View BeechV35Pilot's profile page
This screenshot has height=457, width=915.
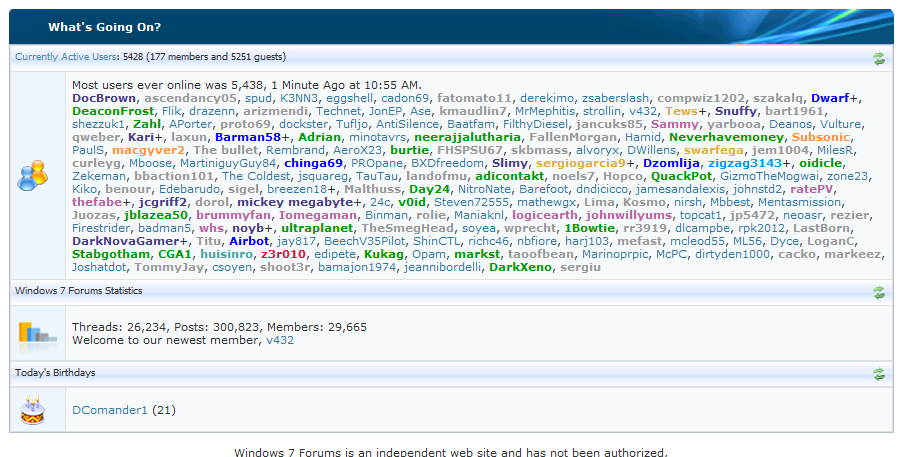click(365, 240)
